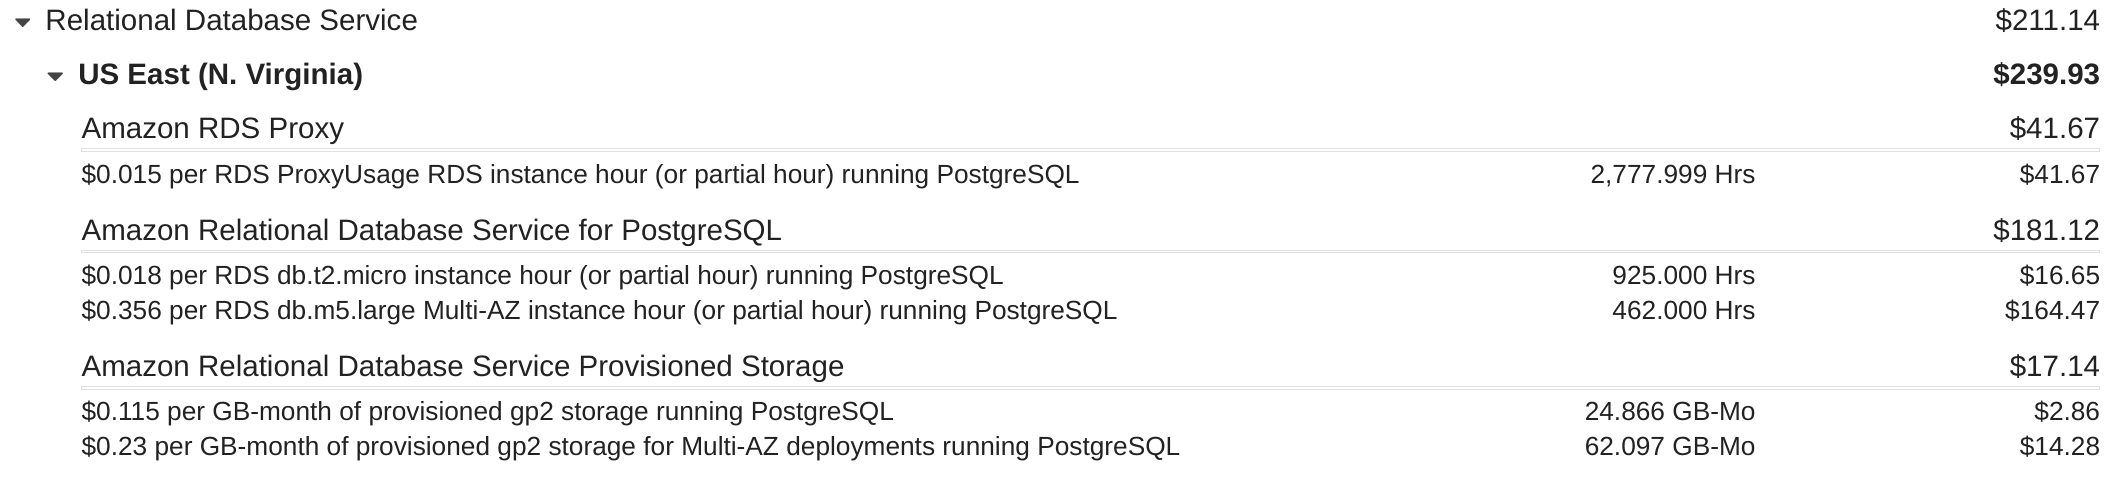Select the Amazon RDS Proxy heading
Viewport: 2114px width, 478px height.
tap(212, 128)
